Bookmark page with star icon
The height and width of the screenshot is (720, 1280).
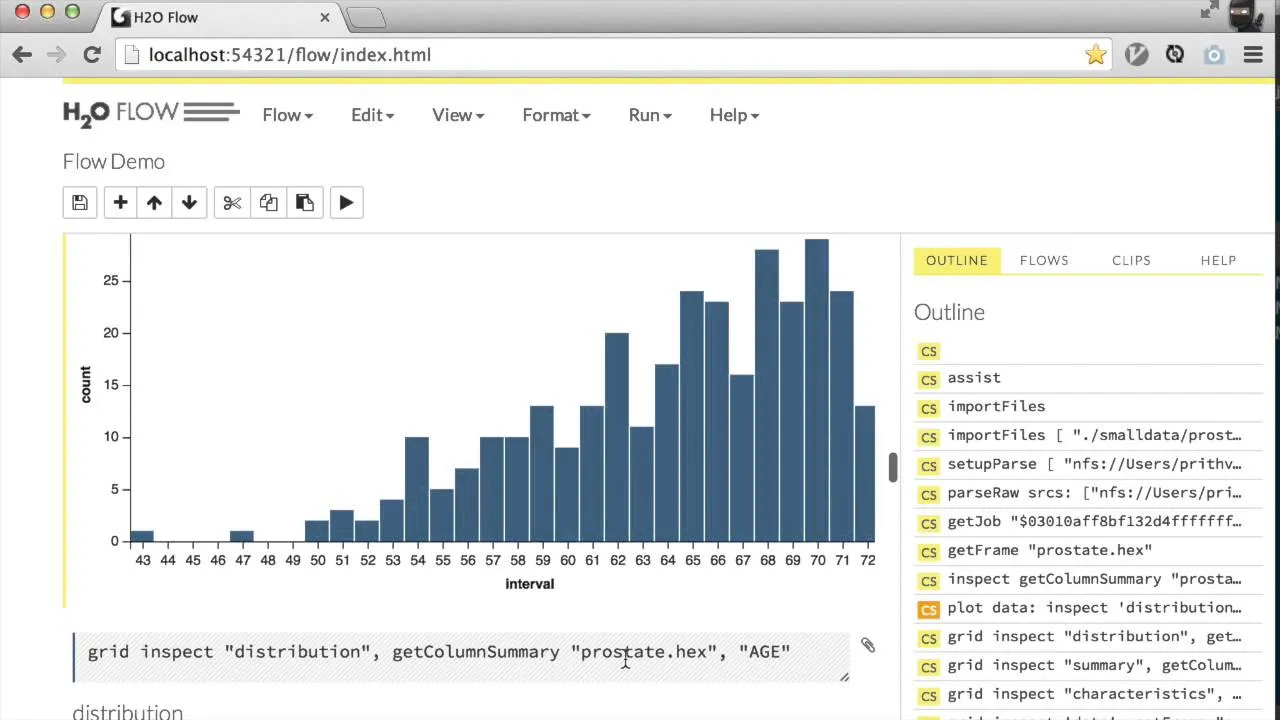tap(1096, 55)
